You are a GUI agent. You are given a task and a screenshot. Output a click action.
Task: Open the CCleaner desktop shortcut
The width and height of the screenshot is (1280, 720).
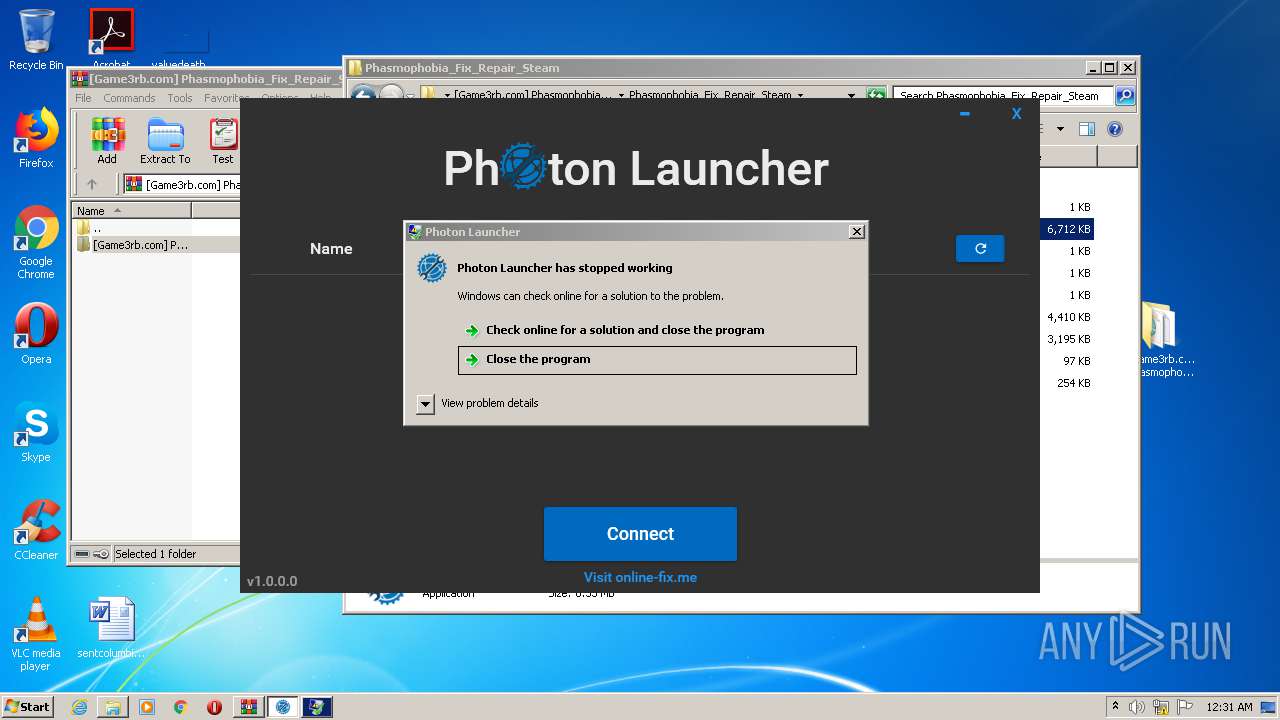[36, 530]
